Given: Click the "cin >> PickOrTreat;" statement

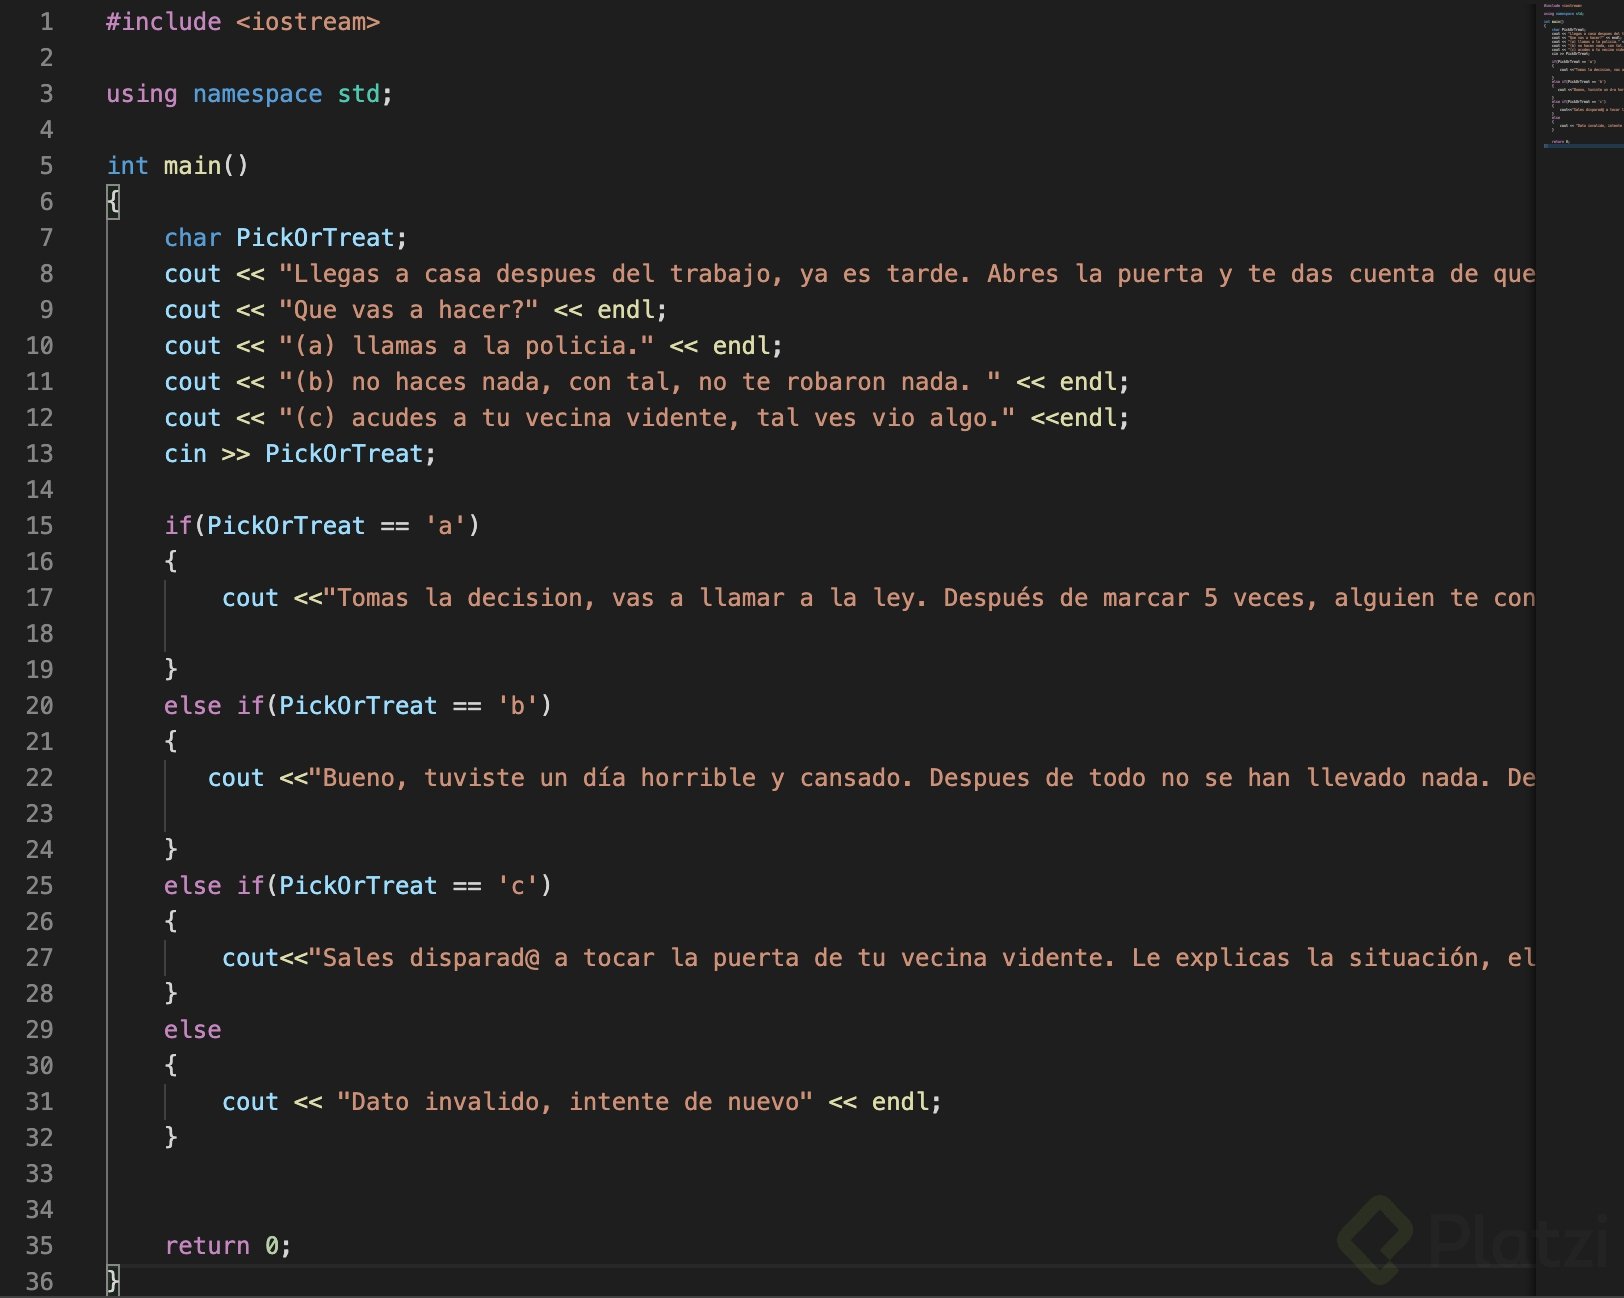Looking at the screenshot, I should point(300,454).
